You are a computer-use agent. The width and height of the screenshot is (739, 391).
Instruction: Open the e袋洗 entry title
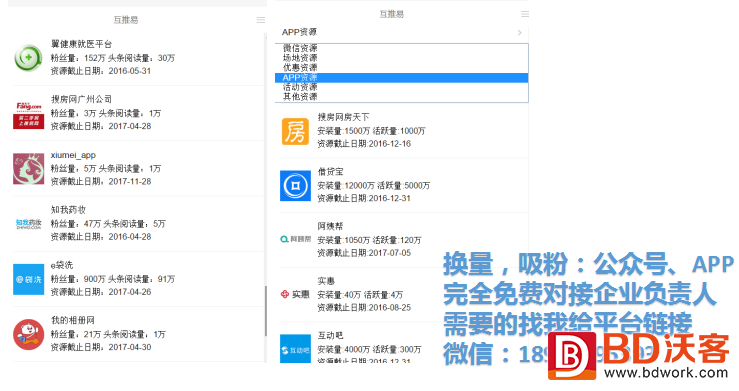(x=62, y=265)
